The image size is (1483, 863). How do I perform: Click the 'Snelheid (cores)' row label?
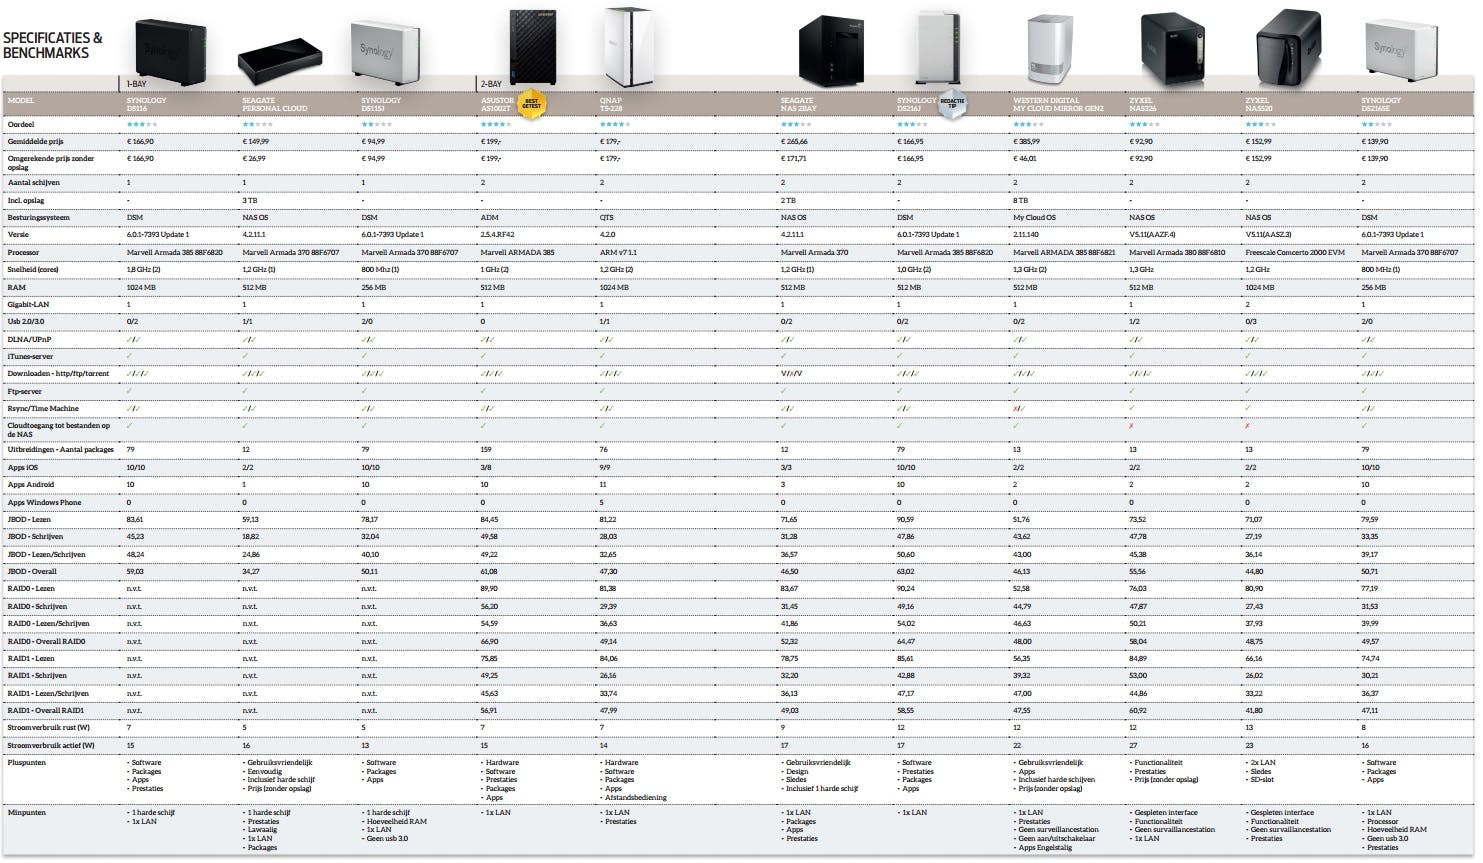pyautogui.click(x=35, y=270)
